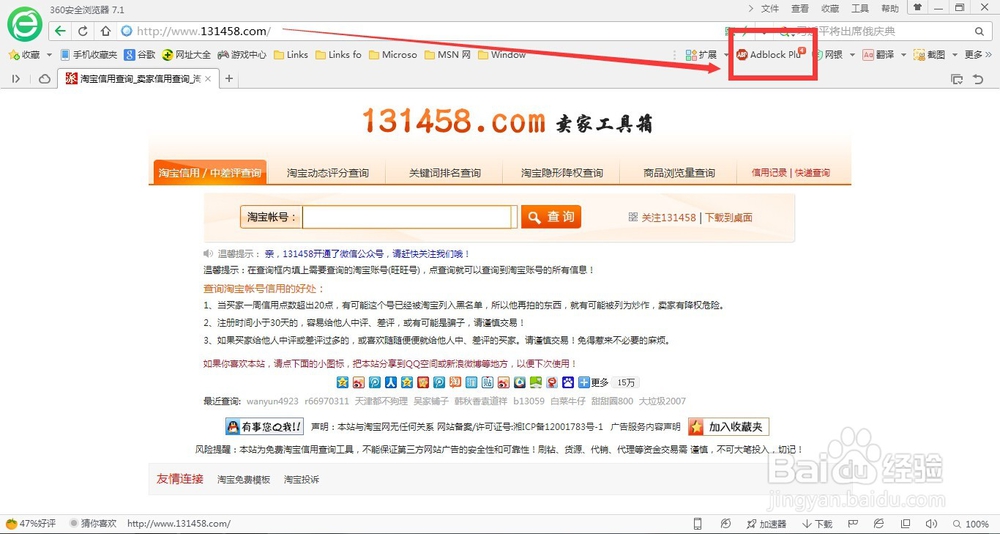Open the 网银 online banking button
The height and width of the screenshot is (534, 1000).
[x=829, y=55]
